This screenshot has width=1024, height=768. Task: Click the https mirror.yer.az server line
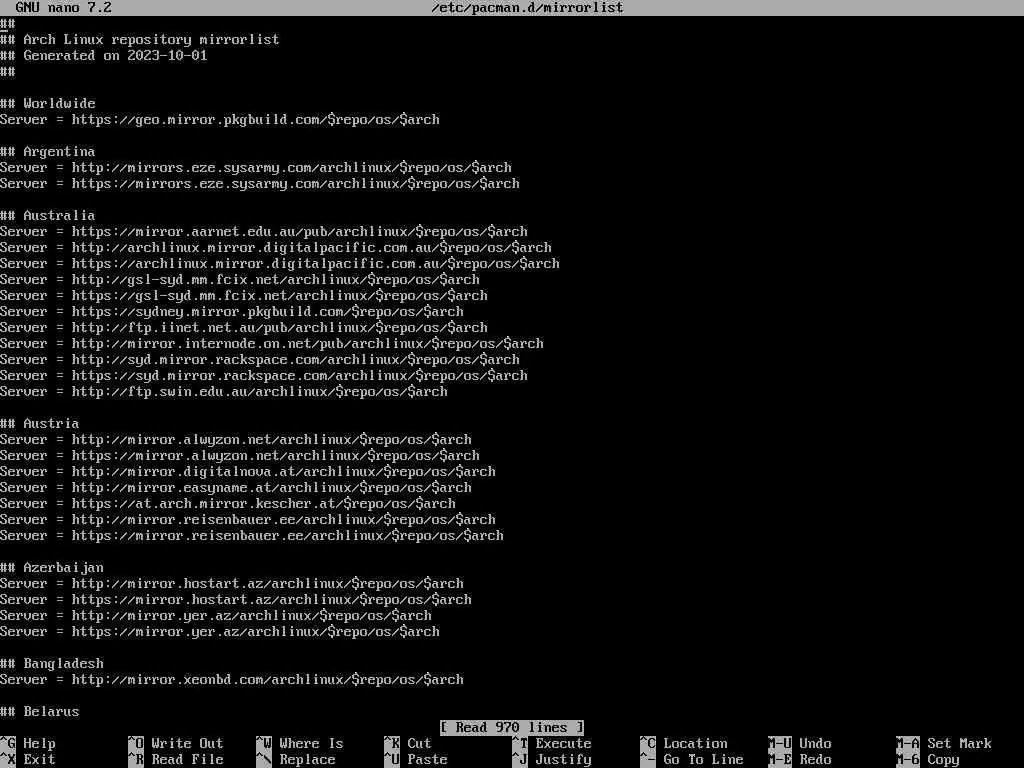(220, 632)
